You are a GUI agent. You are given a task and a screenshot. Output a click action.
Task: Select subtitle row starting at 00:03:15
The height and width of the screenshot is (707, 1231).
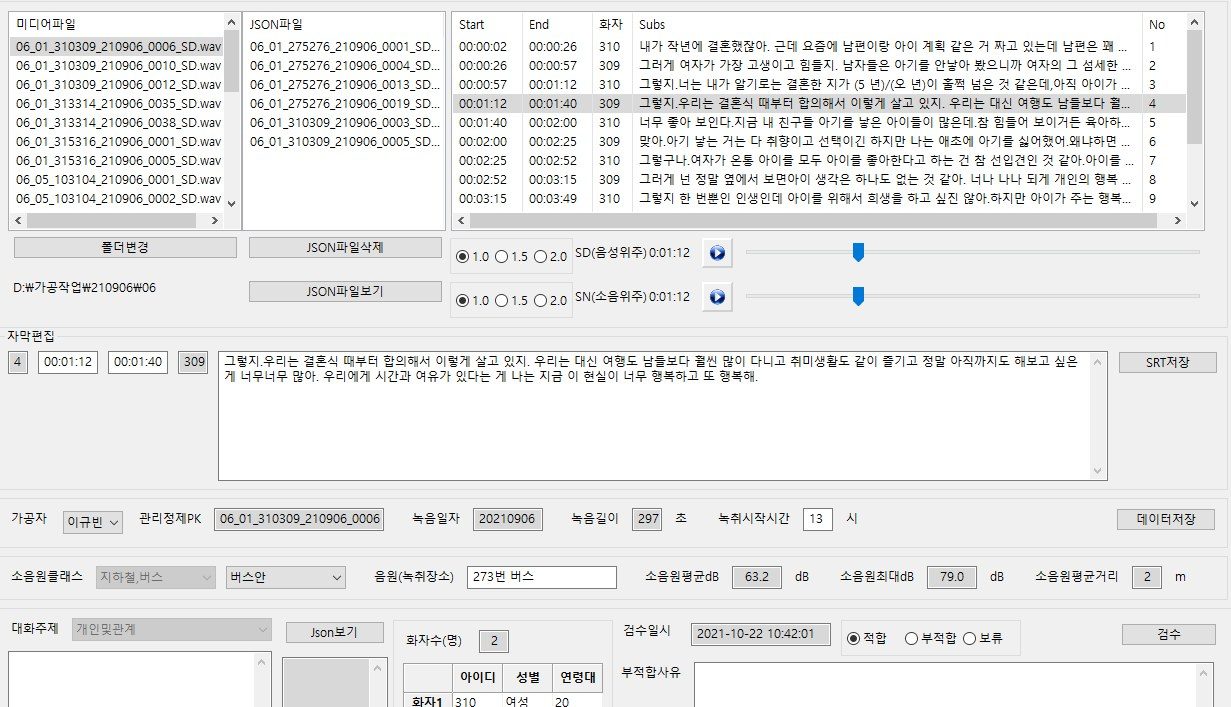820,198
